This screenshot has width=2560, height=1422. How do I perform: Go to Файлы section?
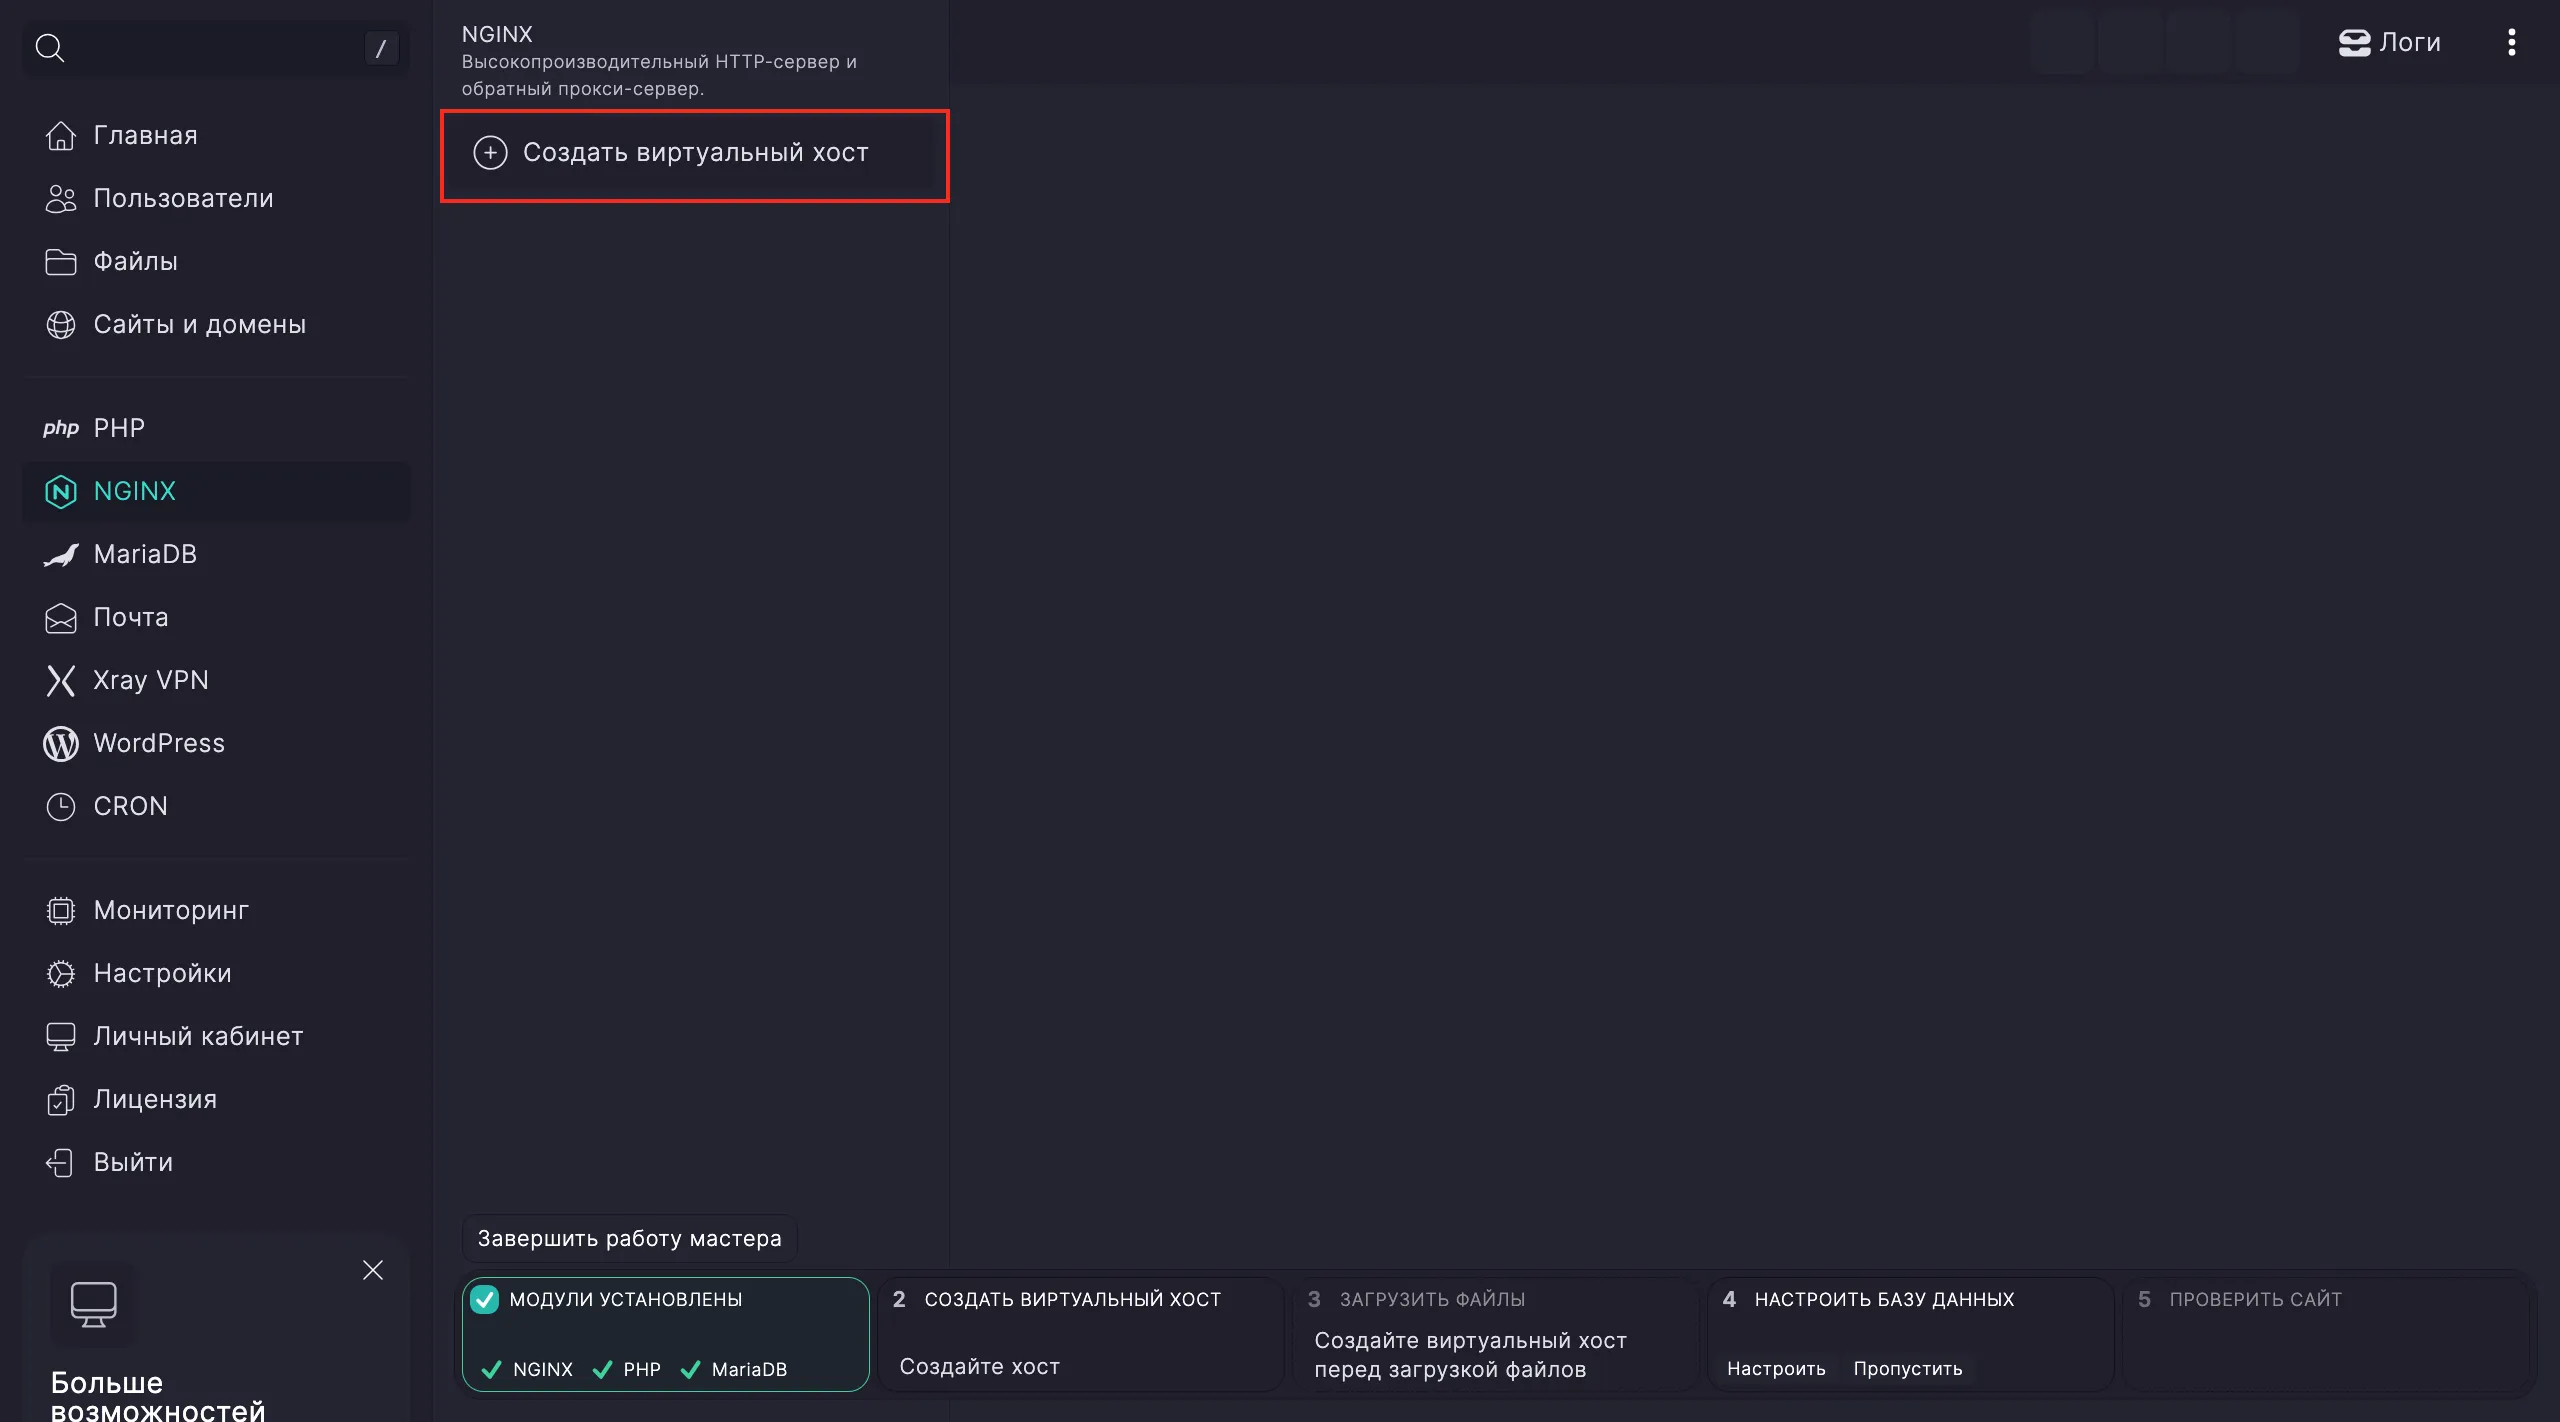click(216, 261)
